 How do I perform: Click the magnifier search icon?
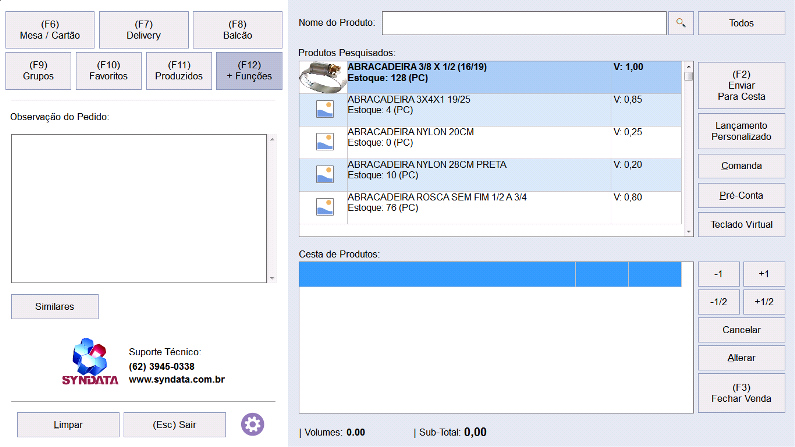(681, 23)
